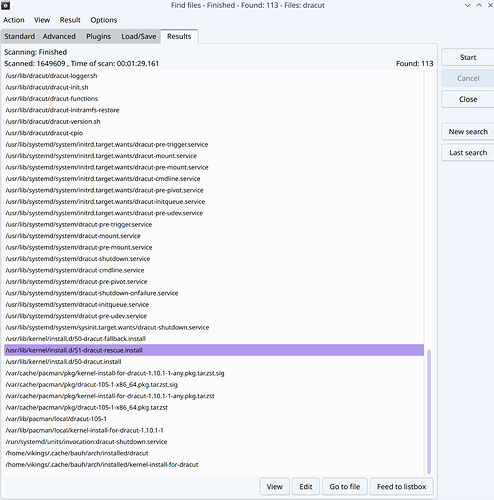Click the window minimize chevron icon
494x500 pixels.
pyautogui.click(x=468, y=5)
